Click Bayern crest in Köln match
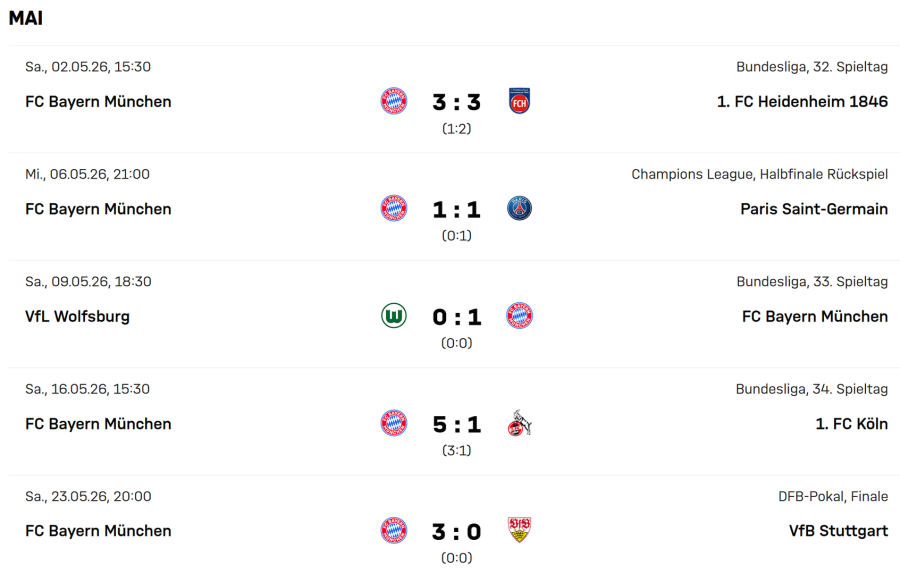 pyautogui.click(x=394, y=423)
